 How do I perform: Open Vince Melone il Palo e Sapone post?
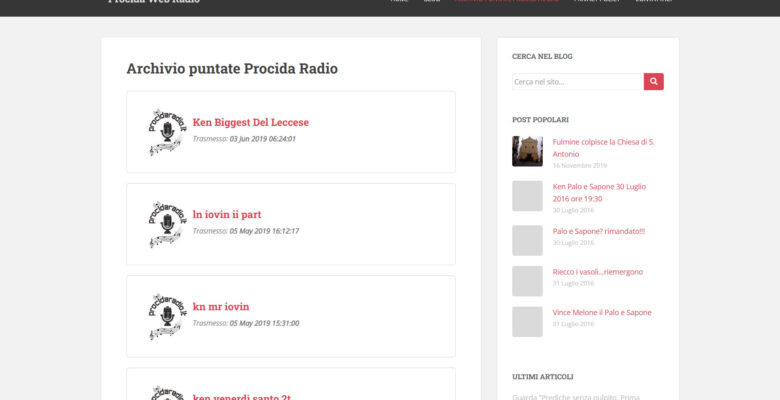pyautogui.click(x=601, y=313)
